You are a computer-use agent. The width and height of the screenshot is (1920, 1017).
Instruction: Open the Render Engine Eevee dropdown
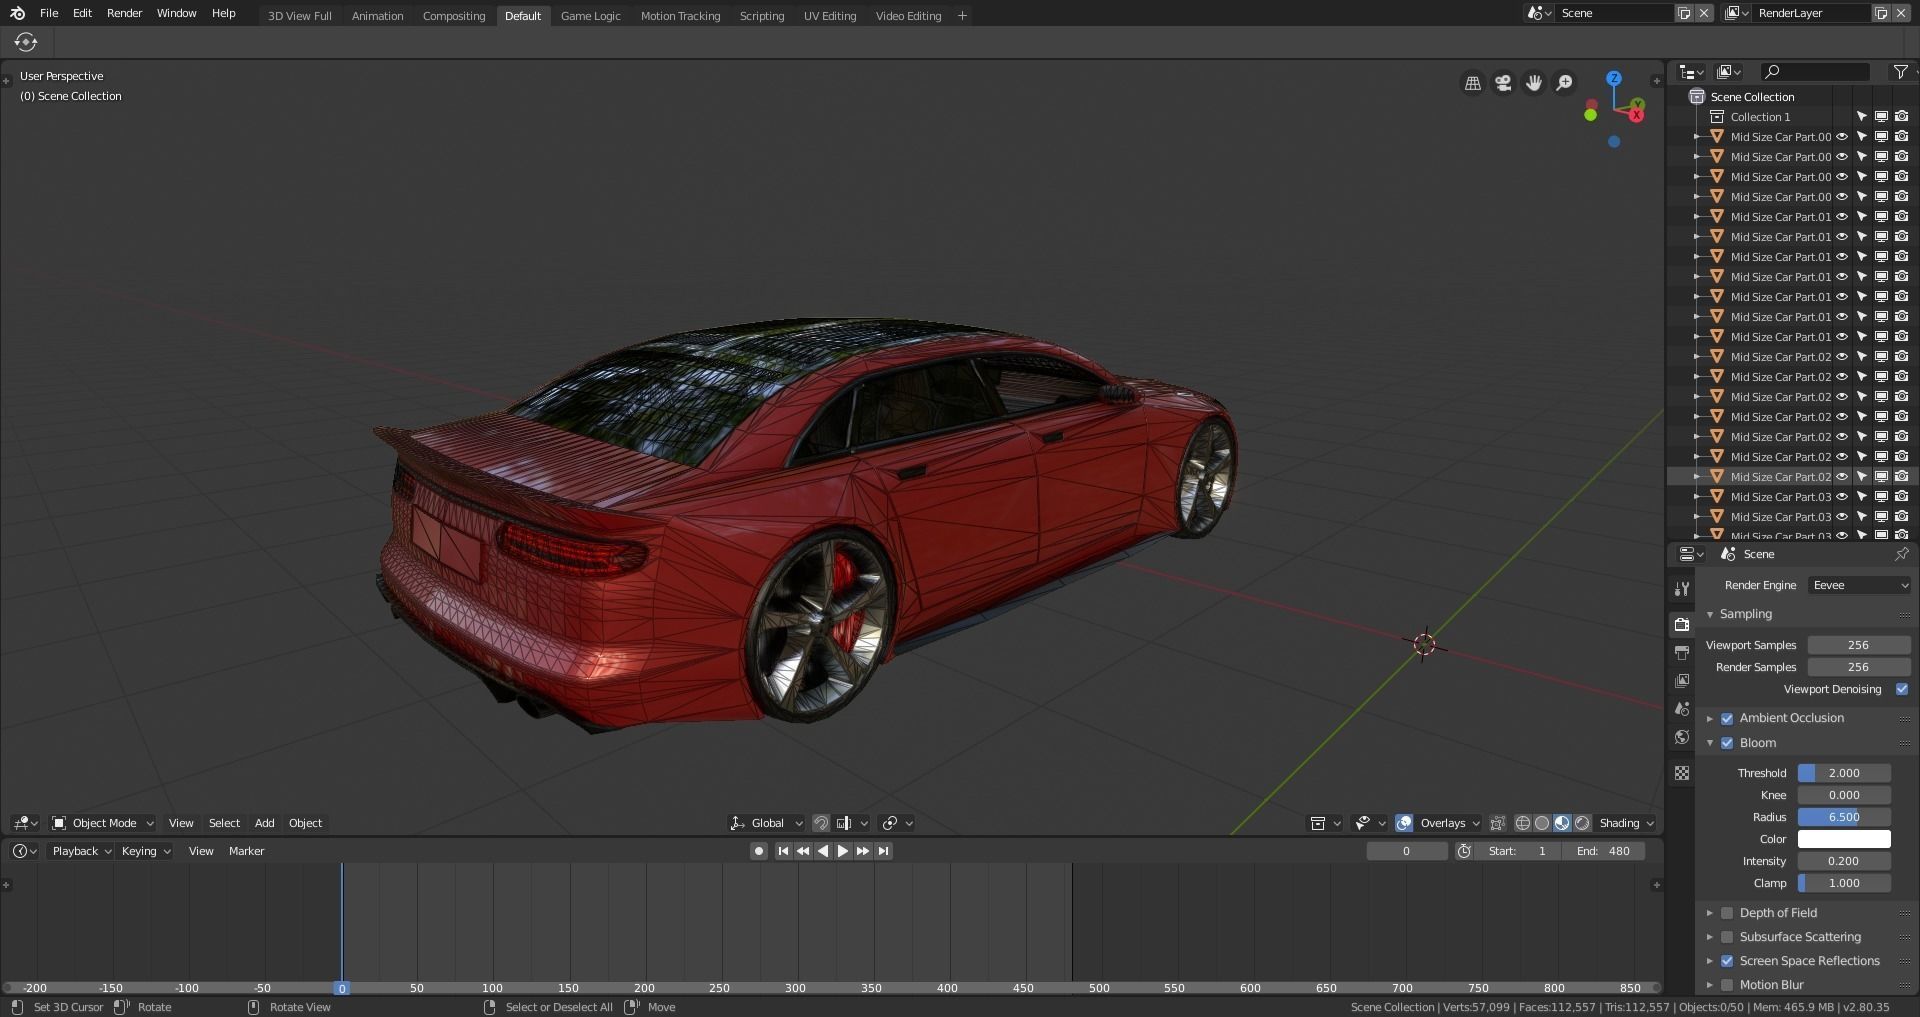(x=1860, y=585)
